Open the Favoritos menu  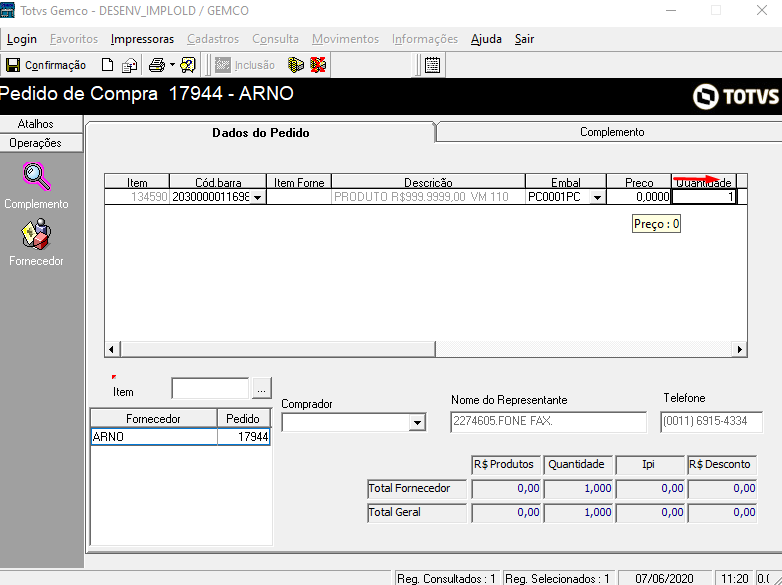point(74,39)
